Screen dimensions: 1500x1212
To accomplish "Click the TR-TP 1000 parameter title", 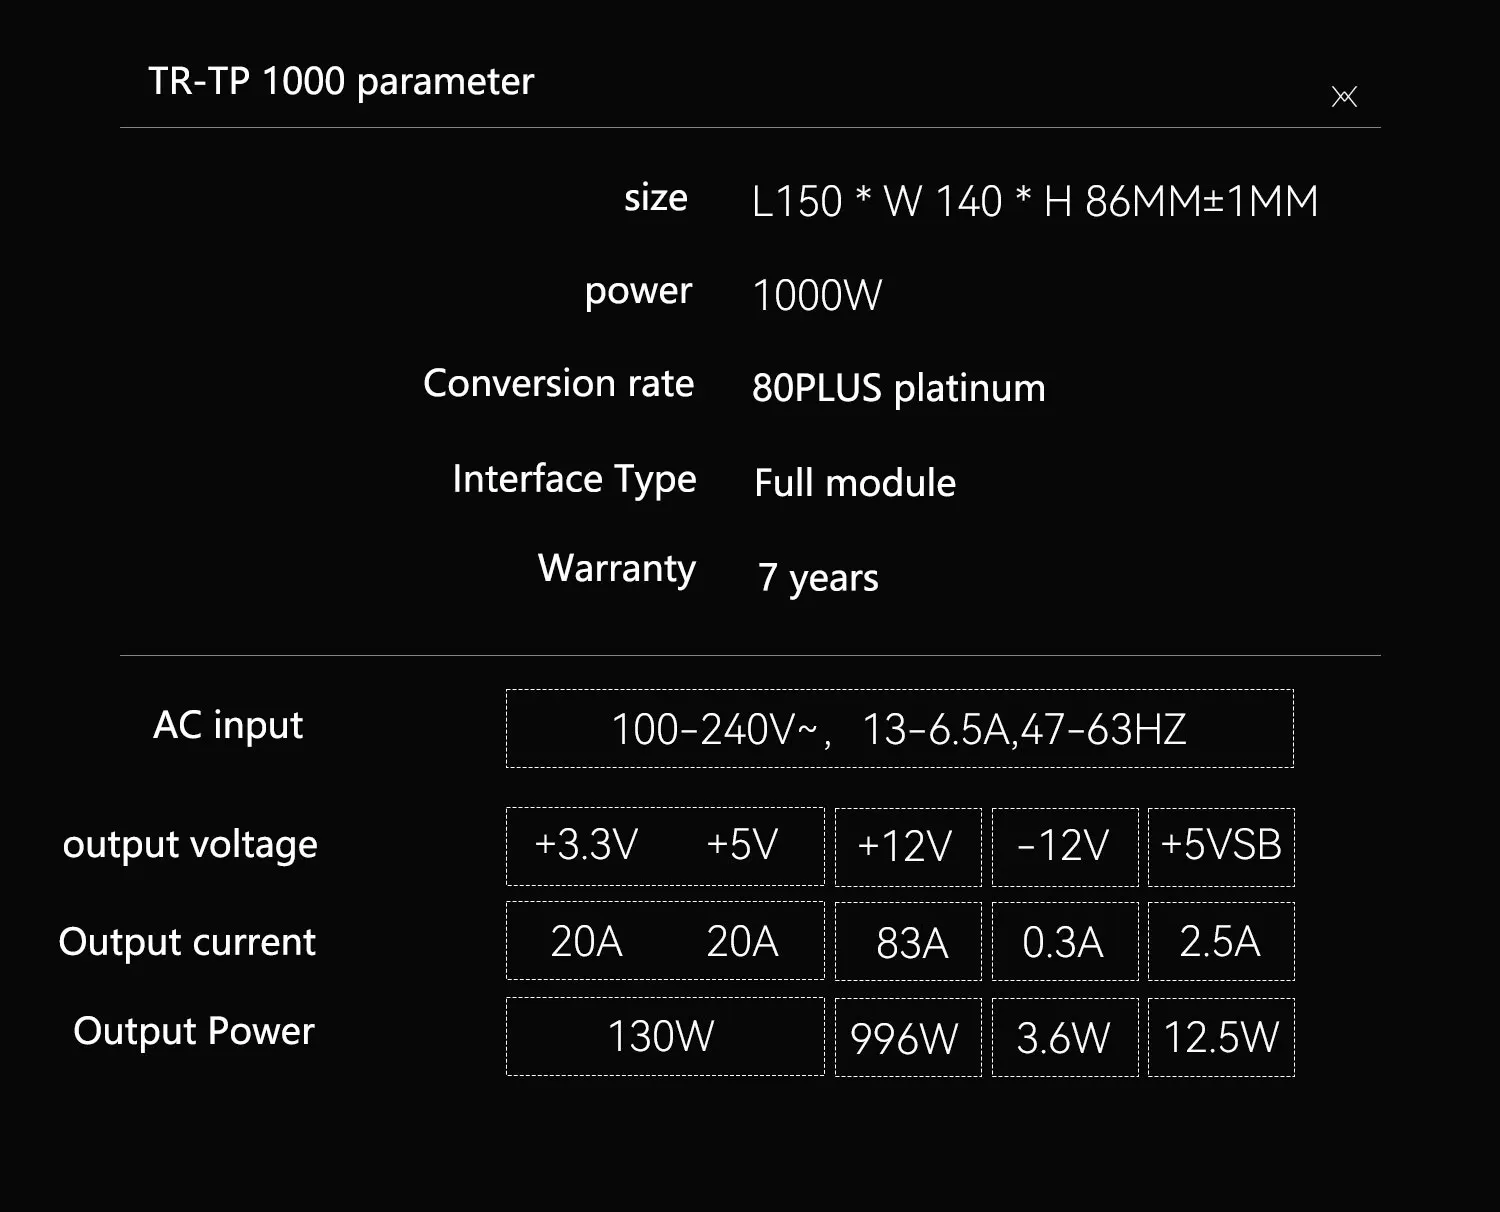I will [341, 82].
